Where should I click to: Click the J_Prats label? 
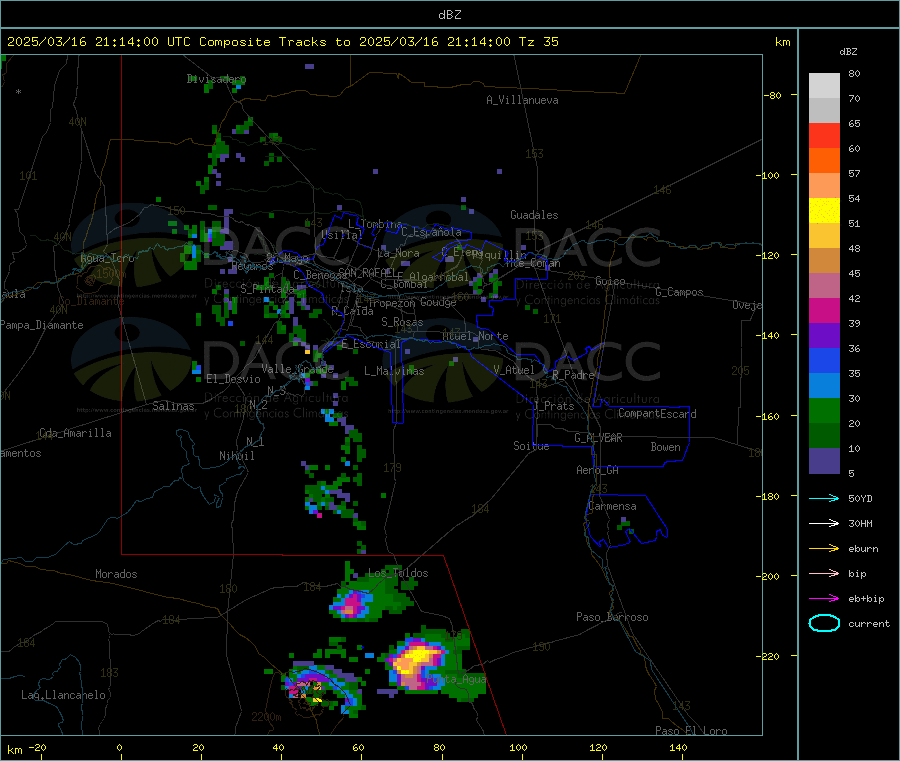click(x=554, y=406)
